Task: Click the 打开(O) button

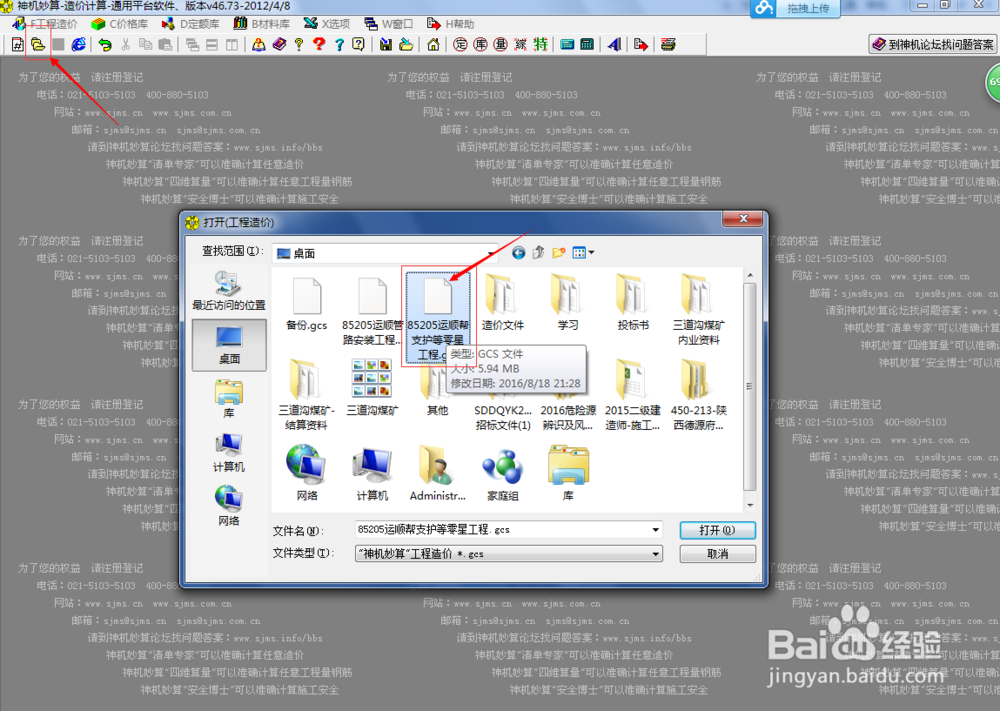Action: [x=717, y=530]
